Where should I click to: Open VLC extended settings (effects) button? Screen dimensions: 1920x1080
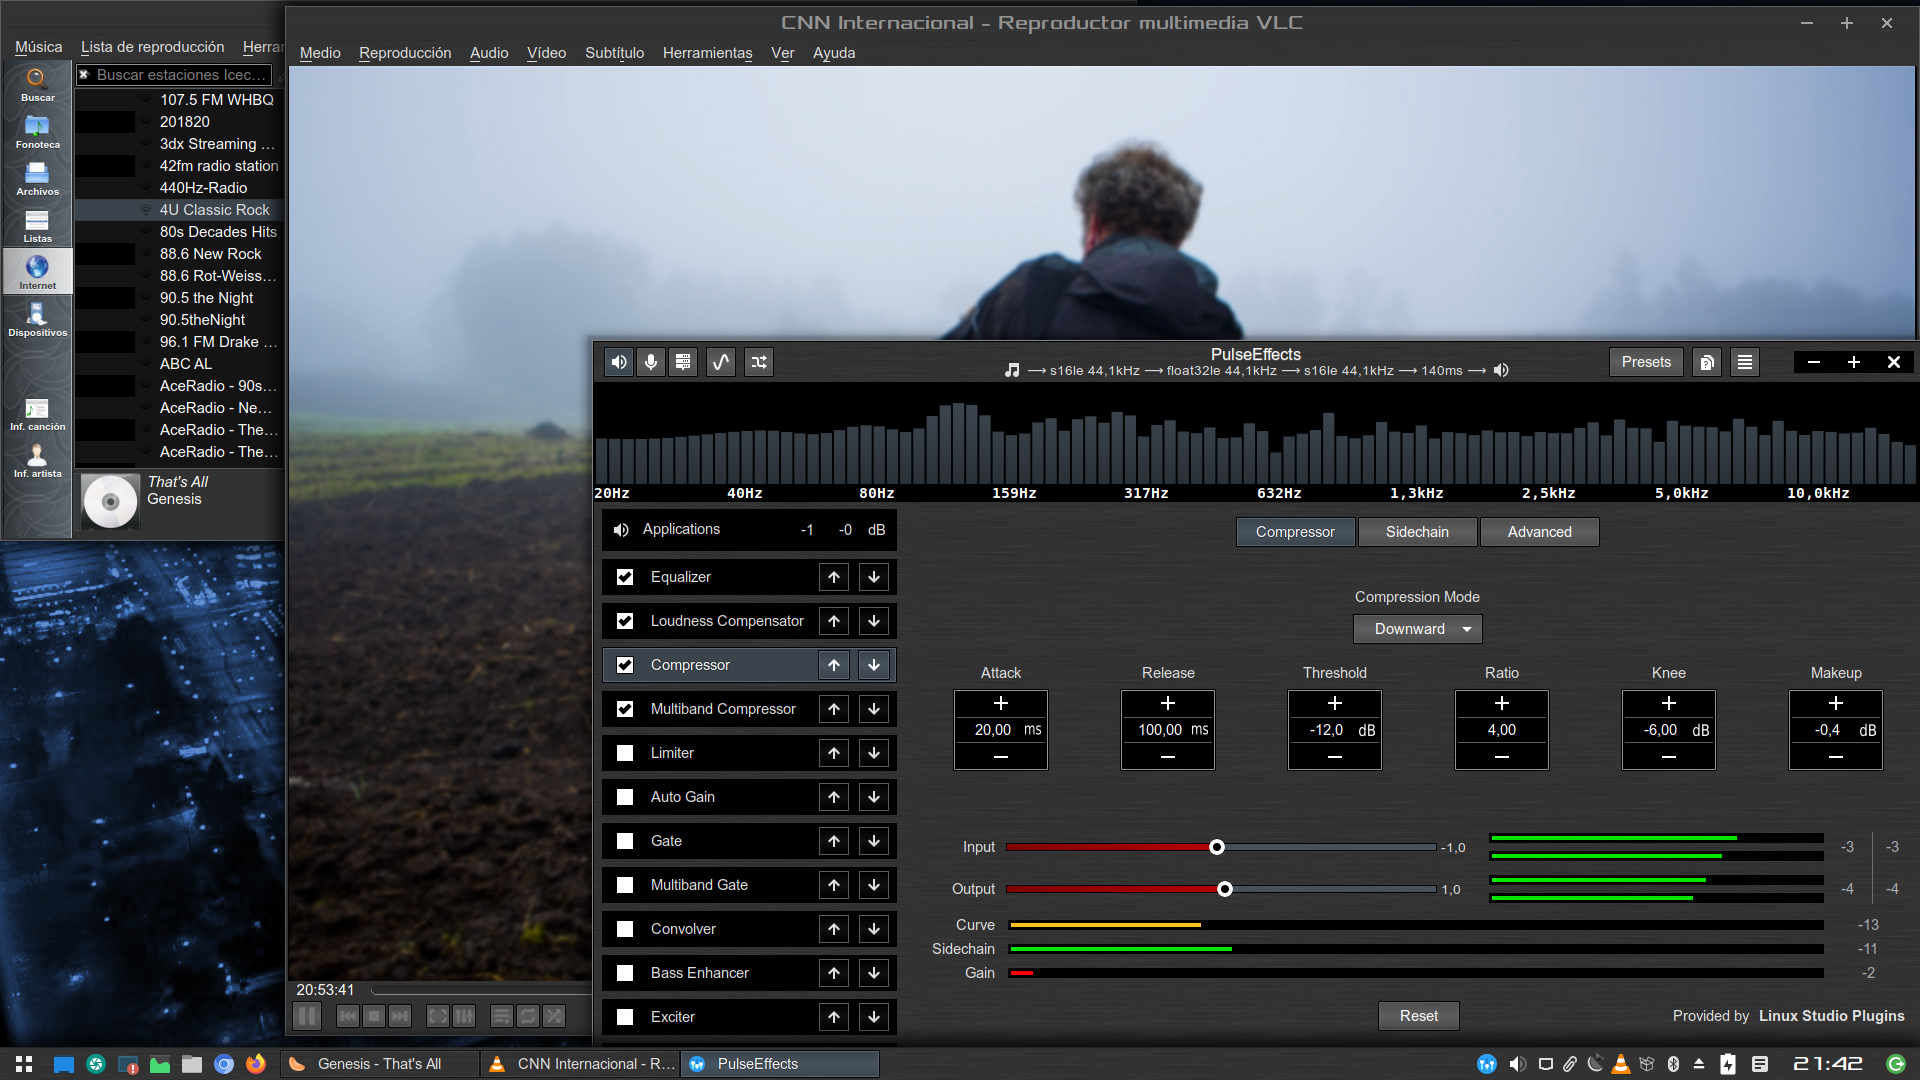(464, 1016)
